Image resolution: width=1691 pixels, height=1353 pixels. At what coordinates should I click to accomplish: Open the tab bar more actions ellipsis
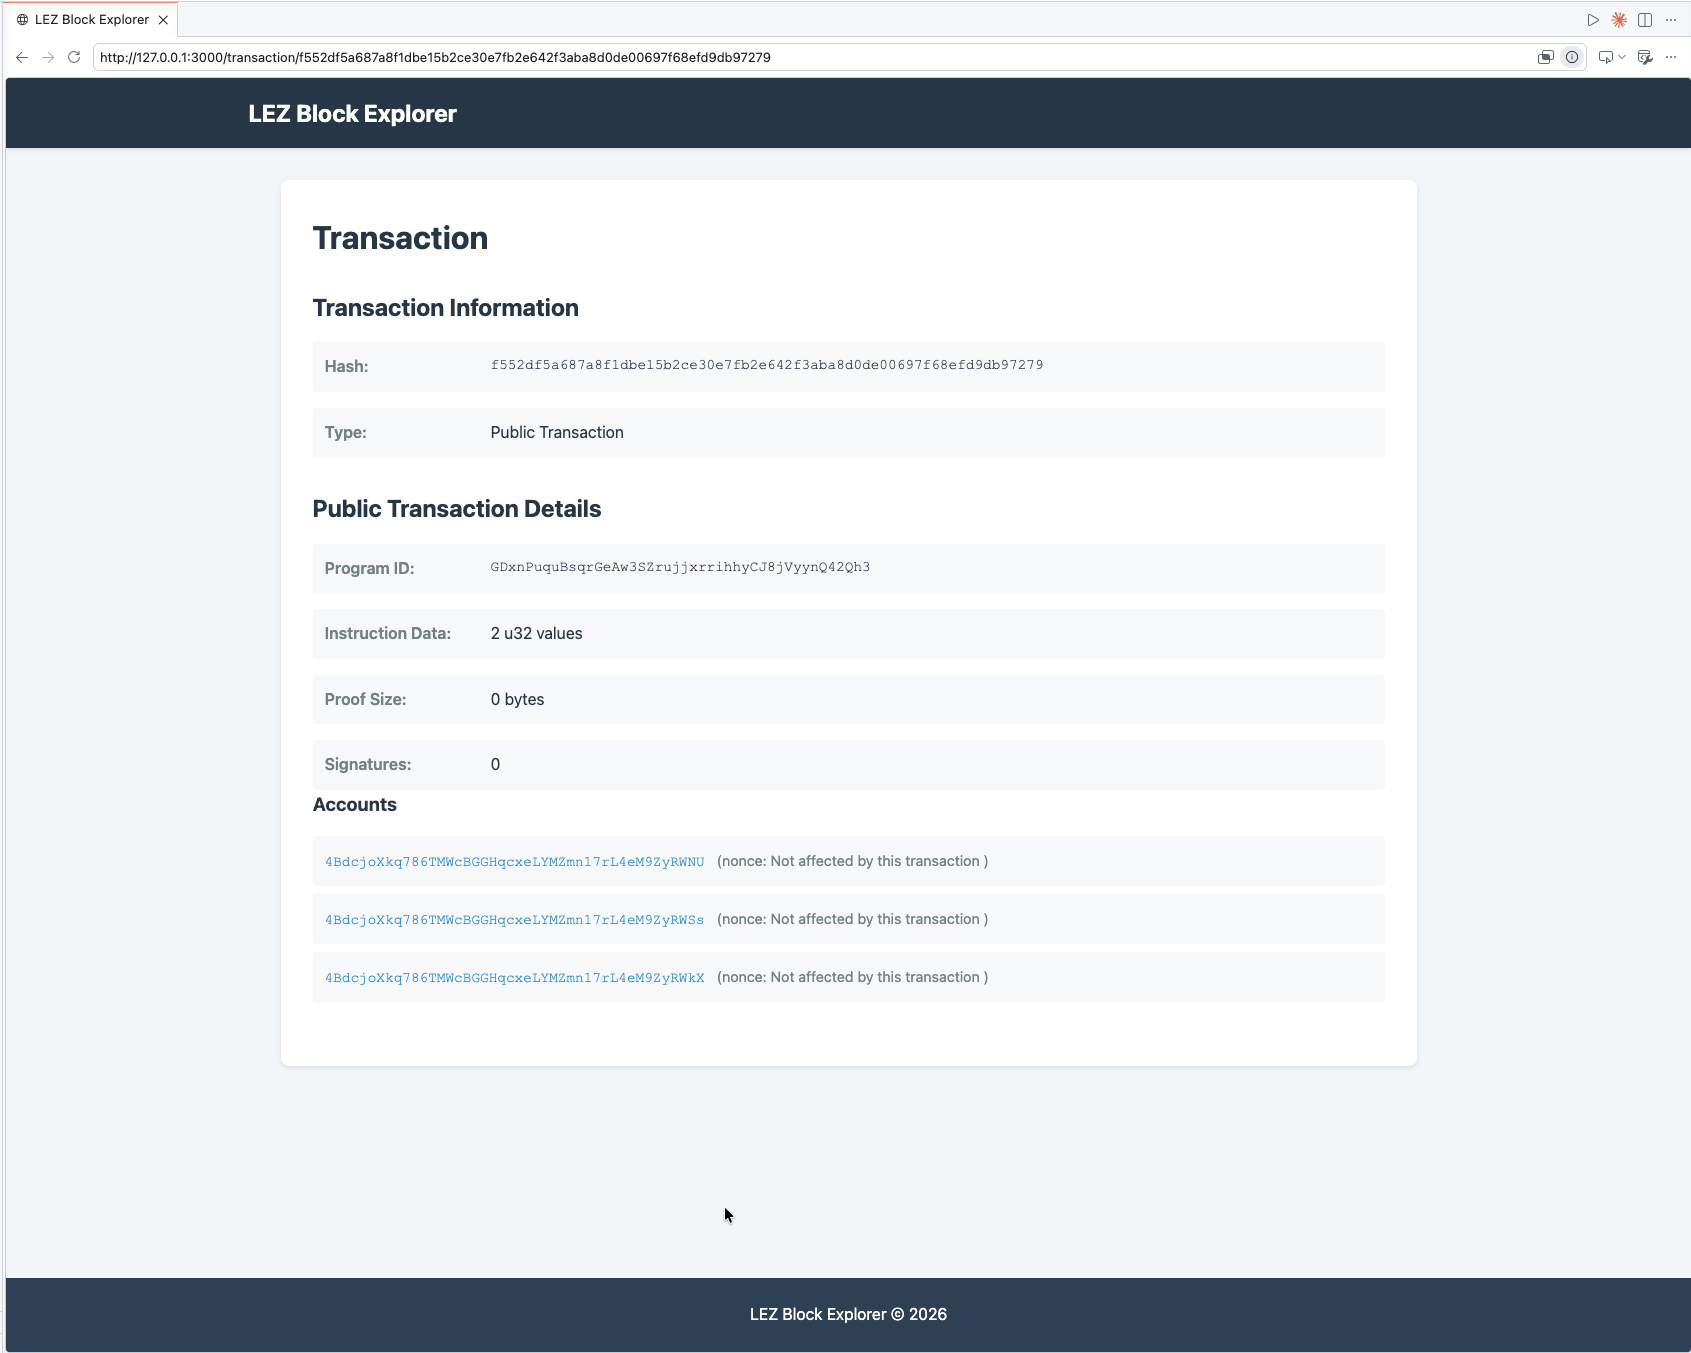pyautogui.click(x=1671, y=20)
